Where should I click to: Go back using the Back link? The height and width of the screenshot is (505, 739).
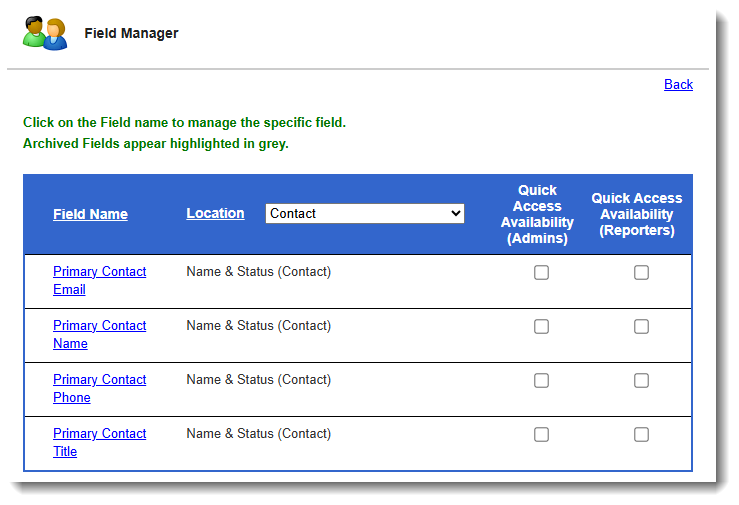coord(678,84)
